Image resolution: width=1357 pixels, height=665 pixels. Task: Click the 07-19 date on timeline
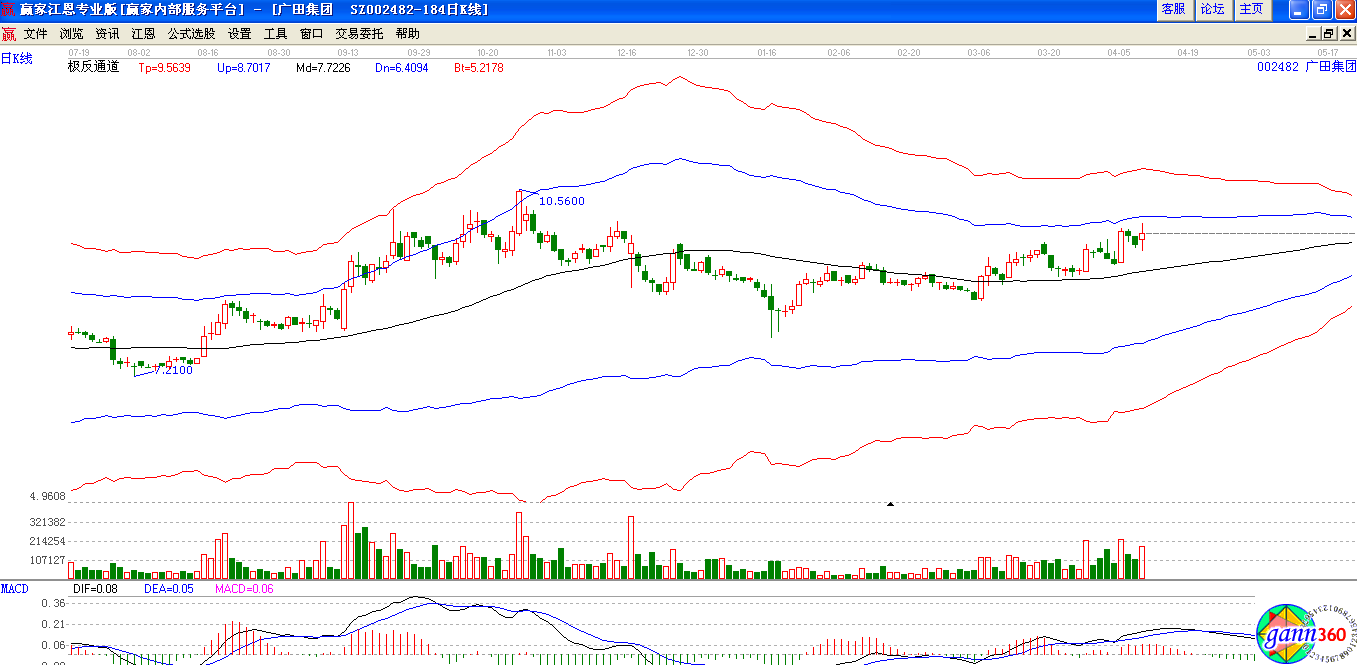click(79, 52)
